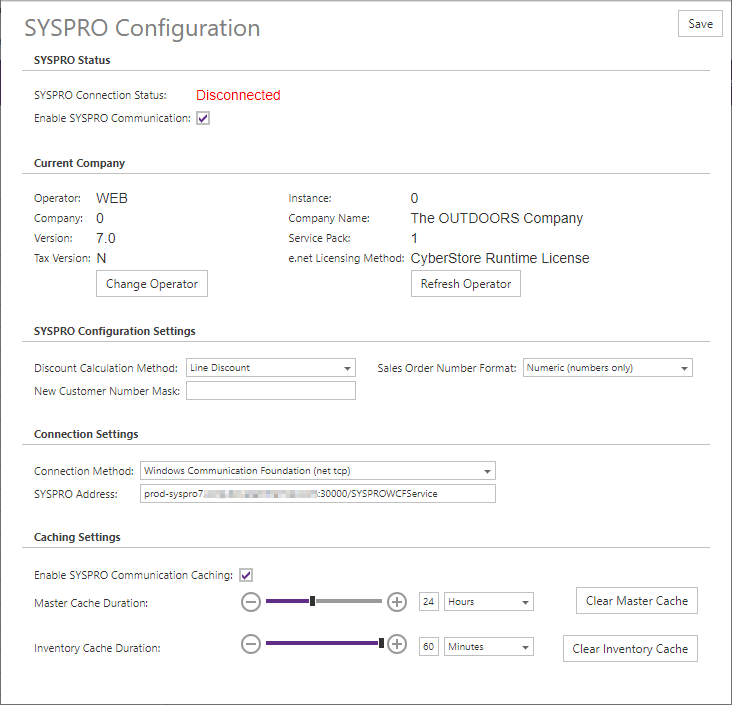
Task: Increase Master Cache Duration with plus icon
Action: (397, 602)
